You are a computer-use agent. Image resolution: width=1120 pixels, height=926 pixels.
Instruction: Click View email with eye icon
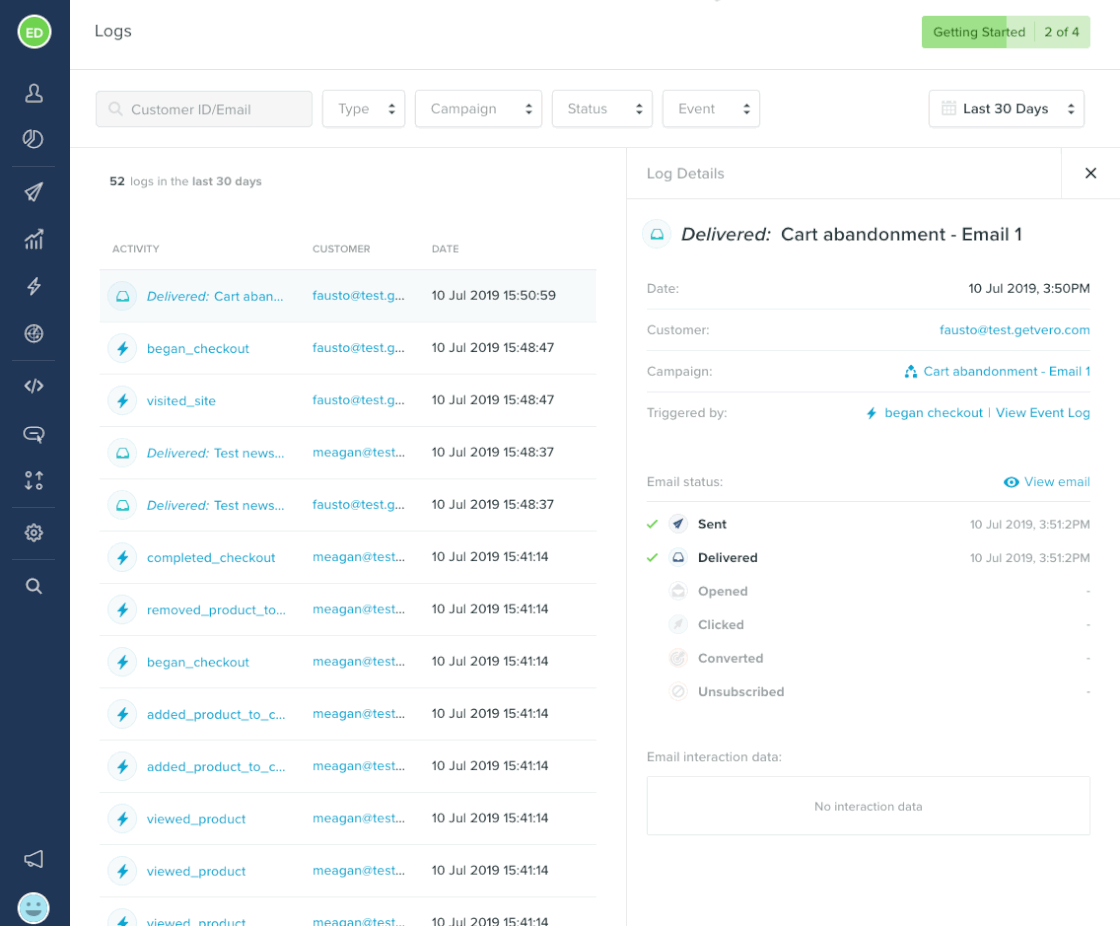coord(1046,482)
